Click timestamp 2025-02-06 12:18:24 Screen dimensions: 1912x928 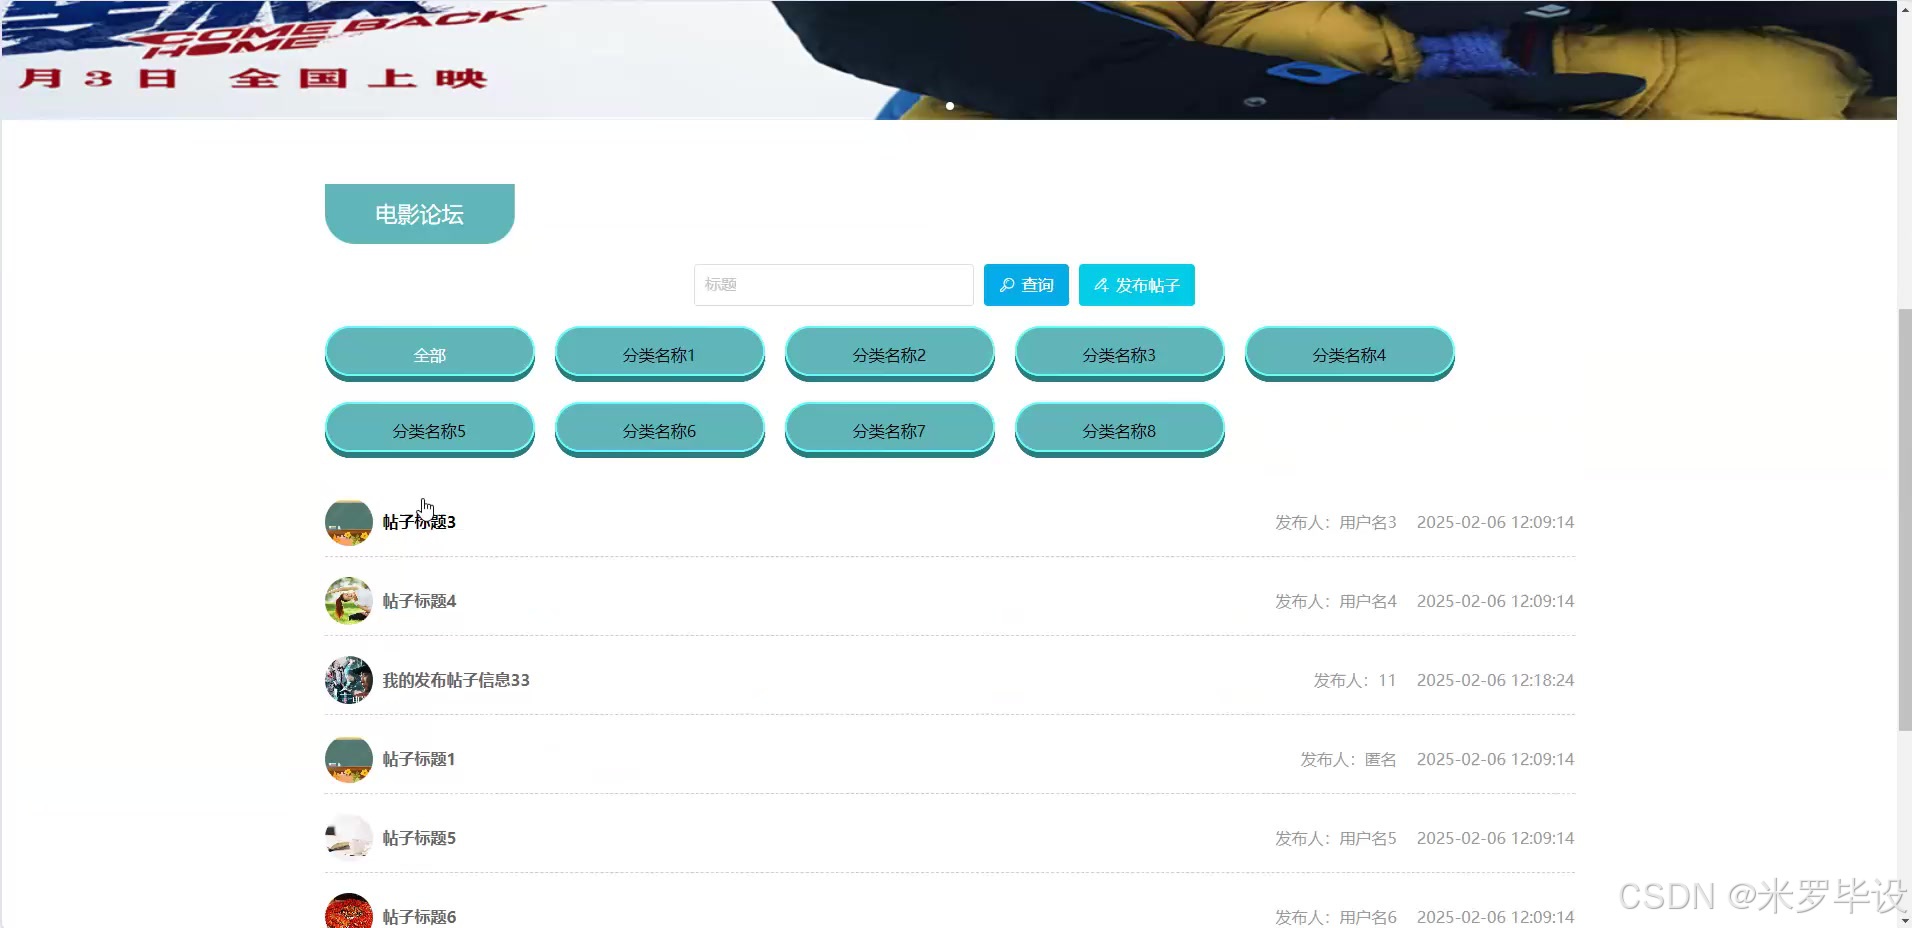tap(1496, 680)
